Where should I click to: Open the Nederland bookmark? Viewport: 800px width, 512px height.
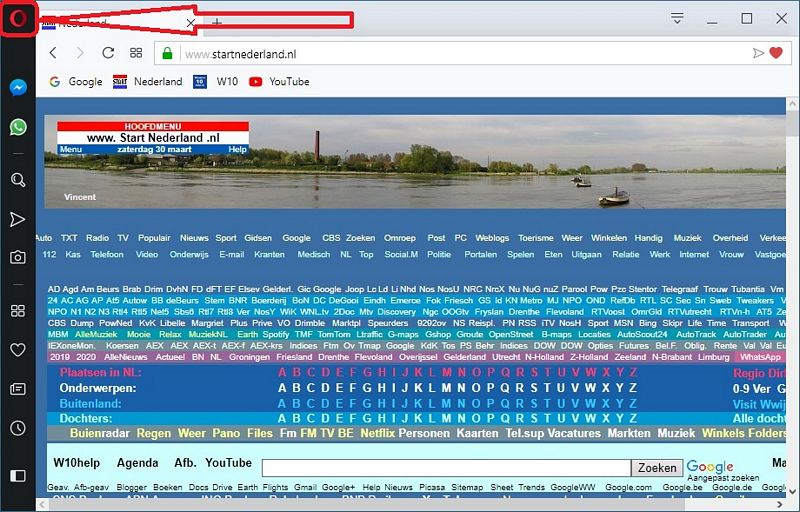point(147,82)
